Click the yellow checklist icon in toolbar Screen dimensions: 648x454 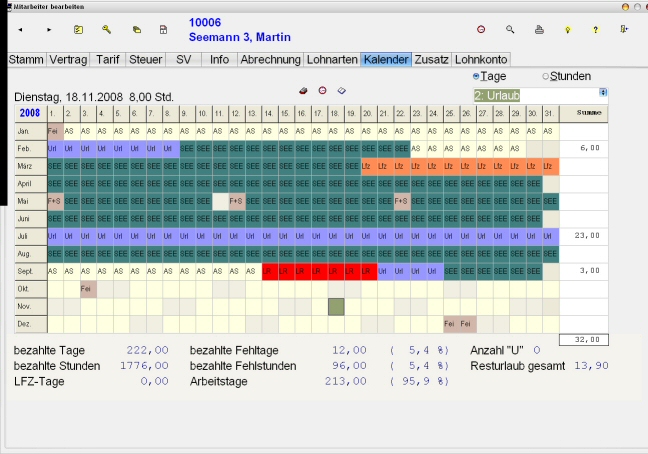78,30
